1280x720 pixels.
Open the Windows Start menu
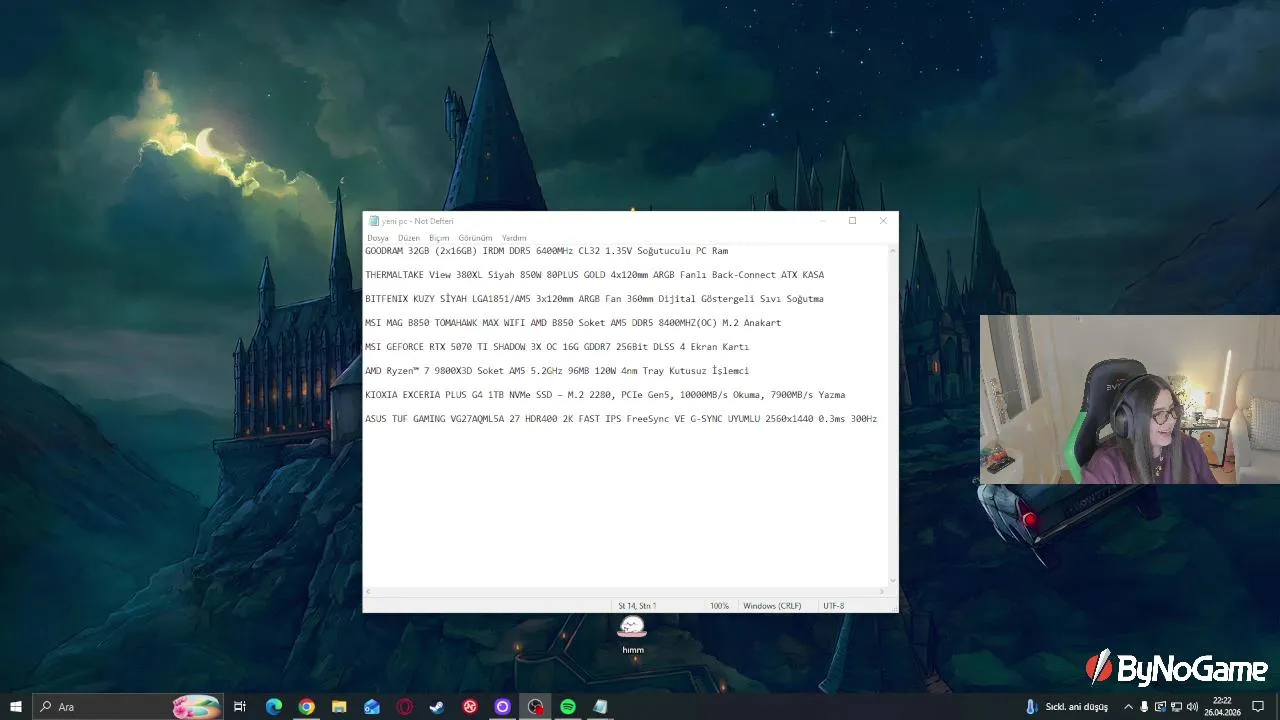tap(16, 707)
